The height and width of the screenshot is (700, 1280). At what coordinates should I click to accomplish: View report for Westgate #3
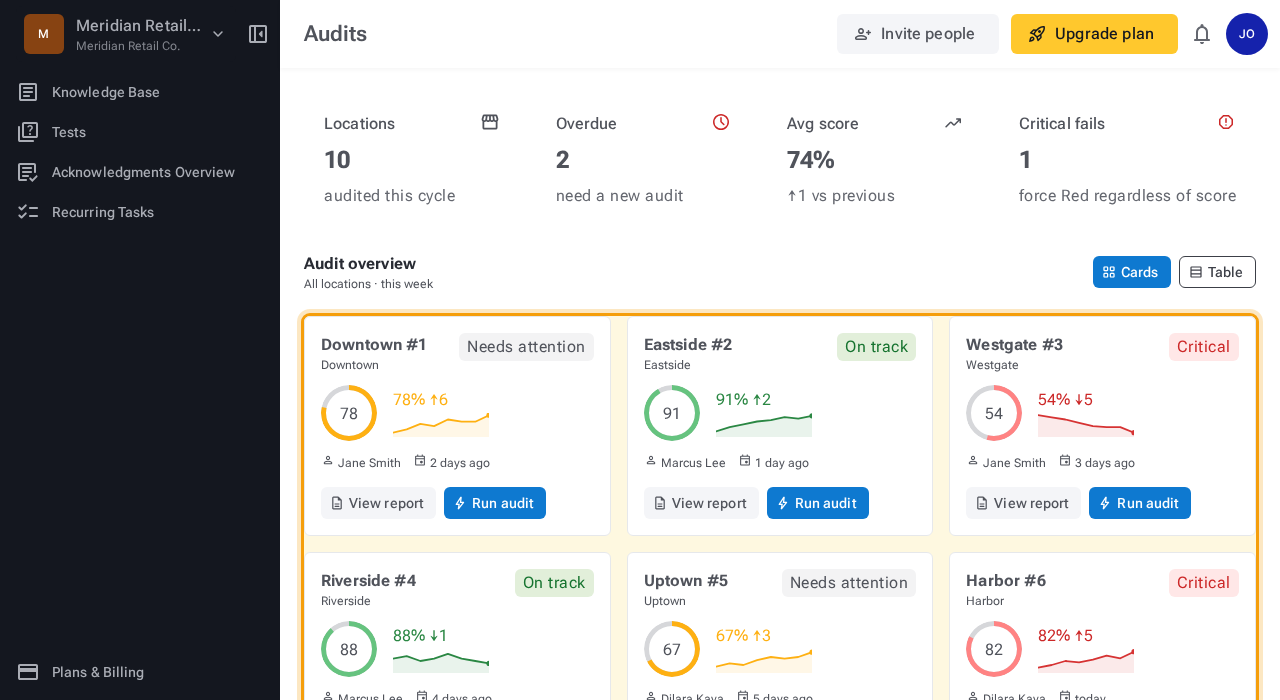click(x=1023, y=503)
